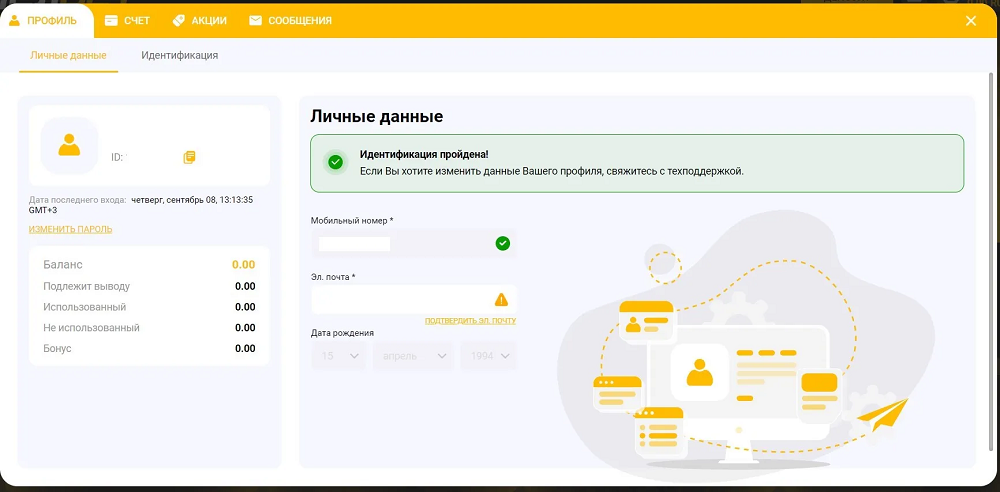Click the green verified checkmark by mobile number
Viewport: 1000px width, 492px height.
503,243
